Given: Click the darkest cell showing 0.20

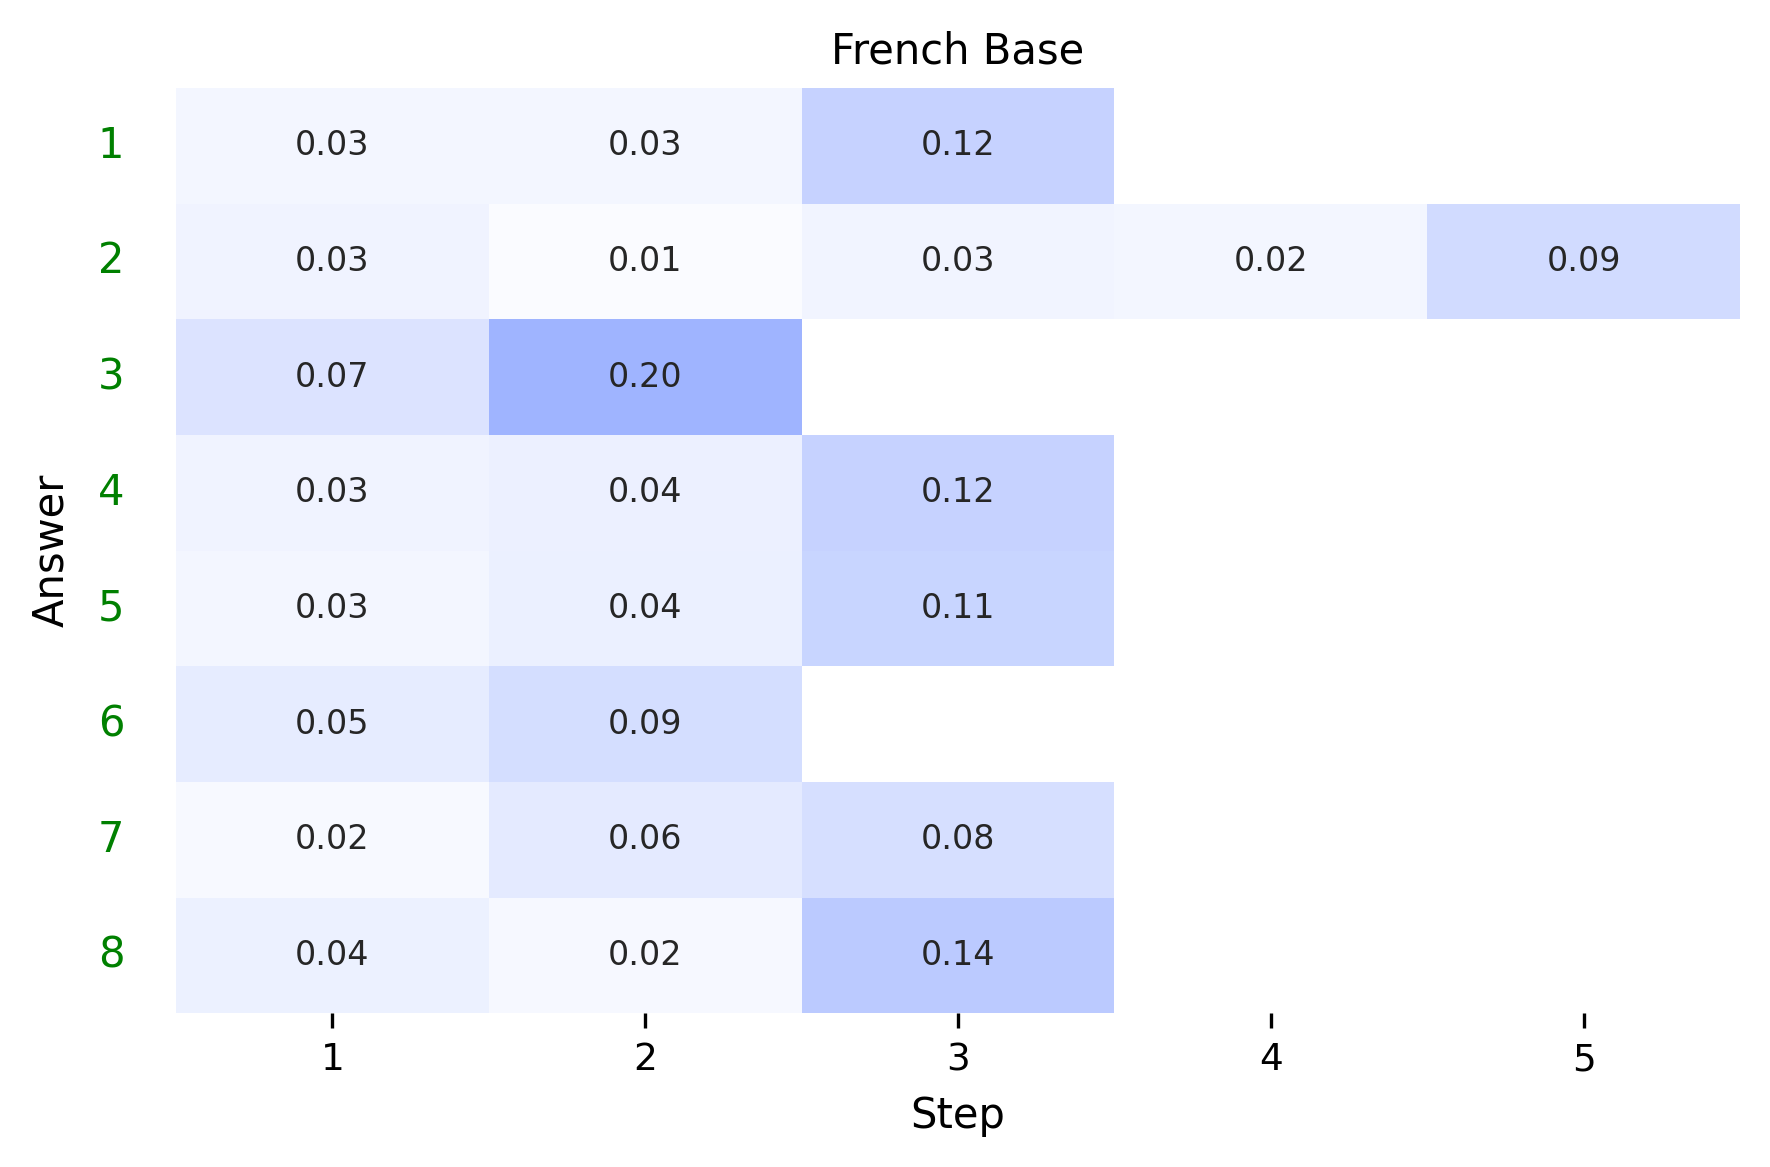Looking at the screenshot, I should (x=645, y=376).
